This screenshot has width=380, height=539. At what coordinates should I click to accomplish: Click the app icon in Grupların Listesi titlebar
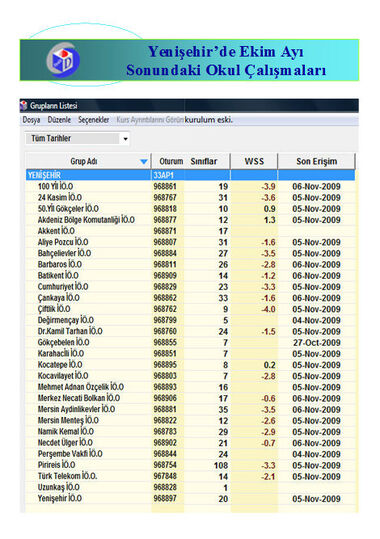coord(24,106)
